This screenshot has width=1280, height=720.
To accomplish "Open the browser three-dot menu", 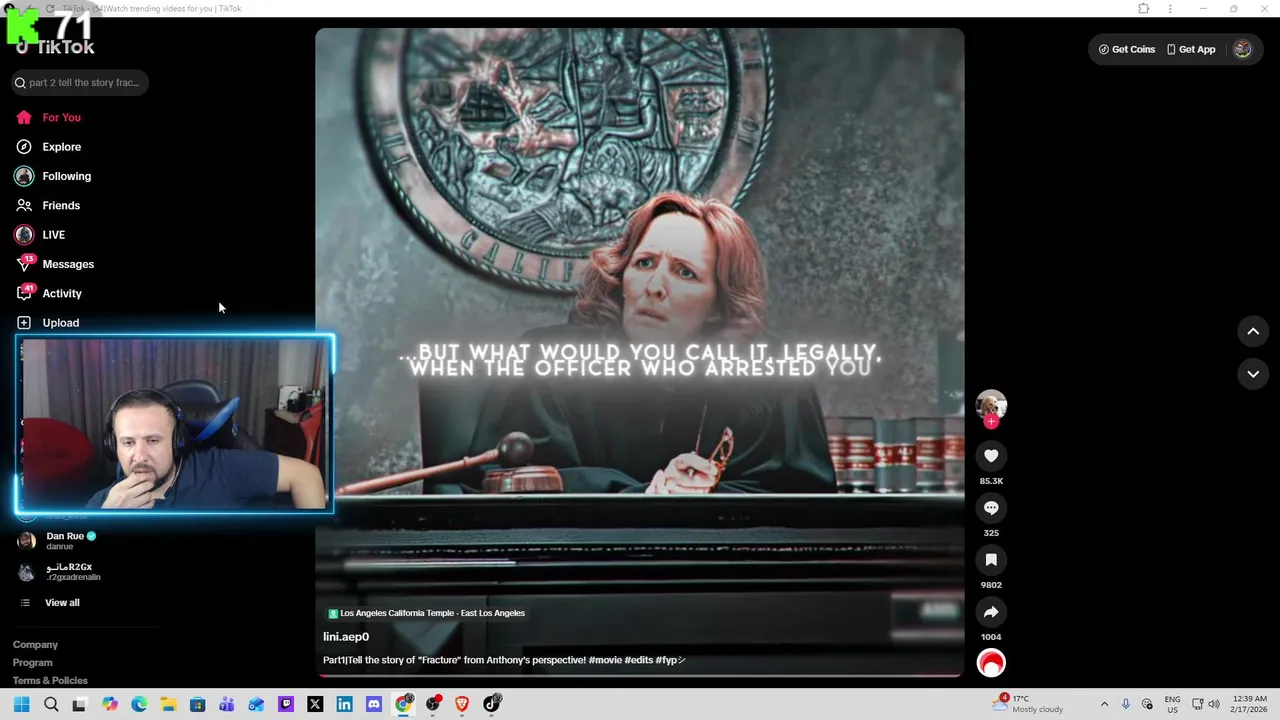I will point(1170,9).
